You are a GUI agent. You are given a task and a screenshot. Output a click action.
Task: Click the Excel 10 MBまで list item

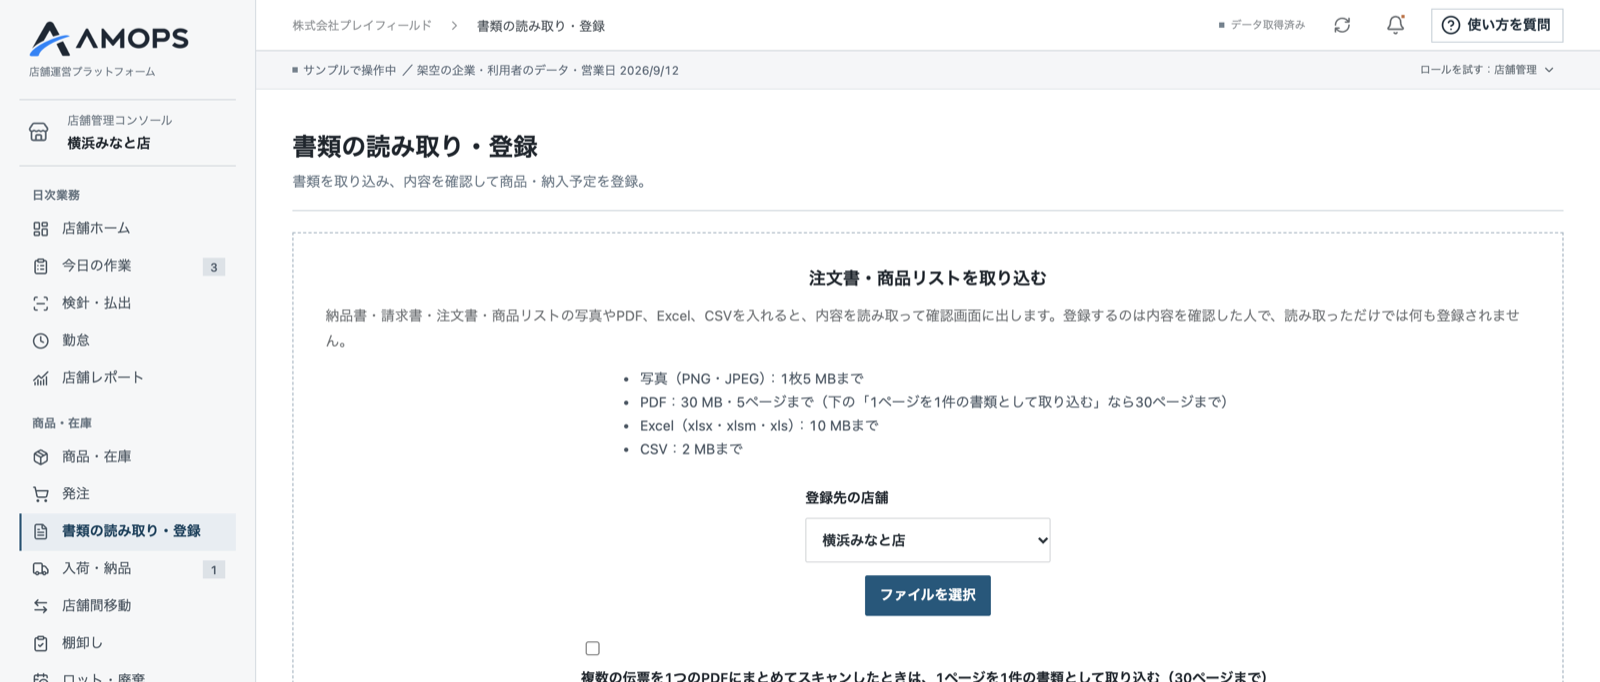(759, 426)
